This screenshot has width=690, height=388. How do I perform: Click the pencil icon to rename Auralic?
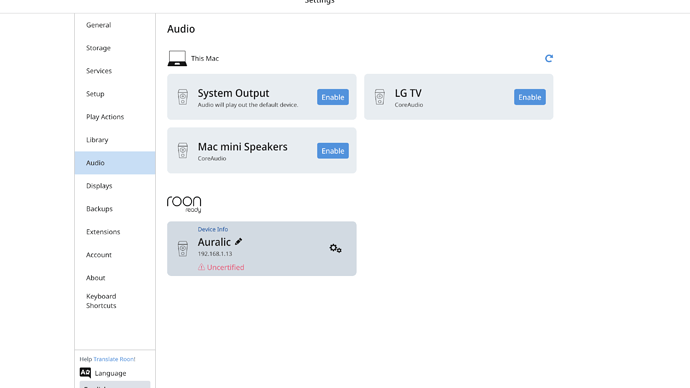coord(239,242)
